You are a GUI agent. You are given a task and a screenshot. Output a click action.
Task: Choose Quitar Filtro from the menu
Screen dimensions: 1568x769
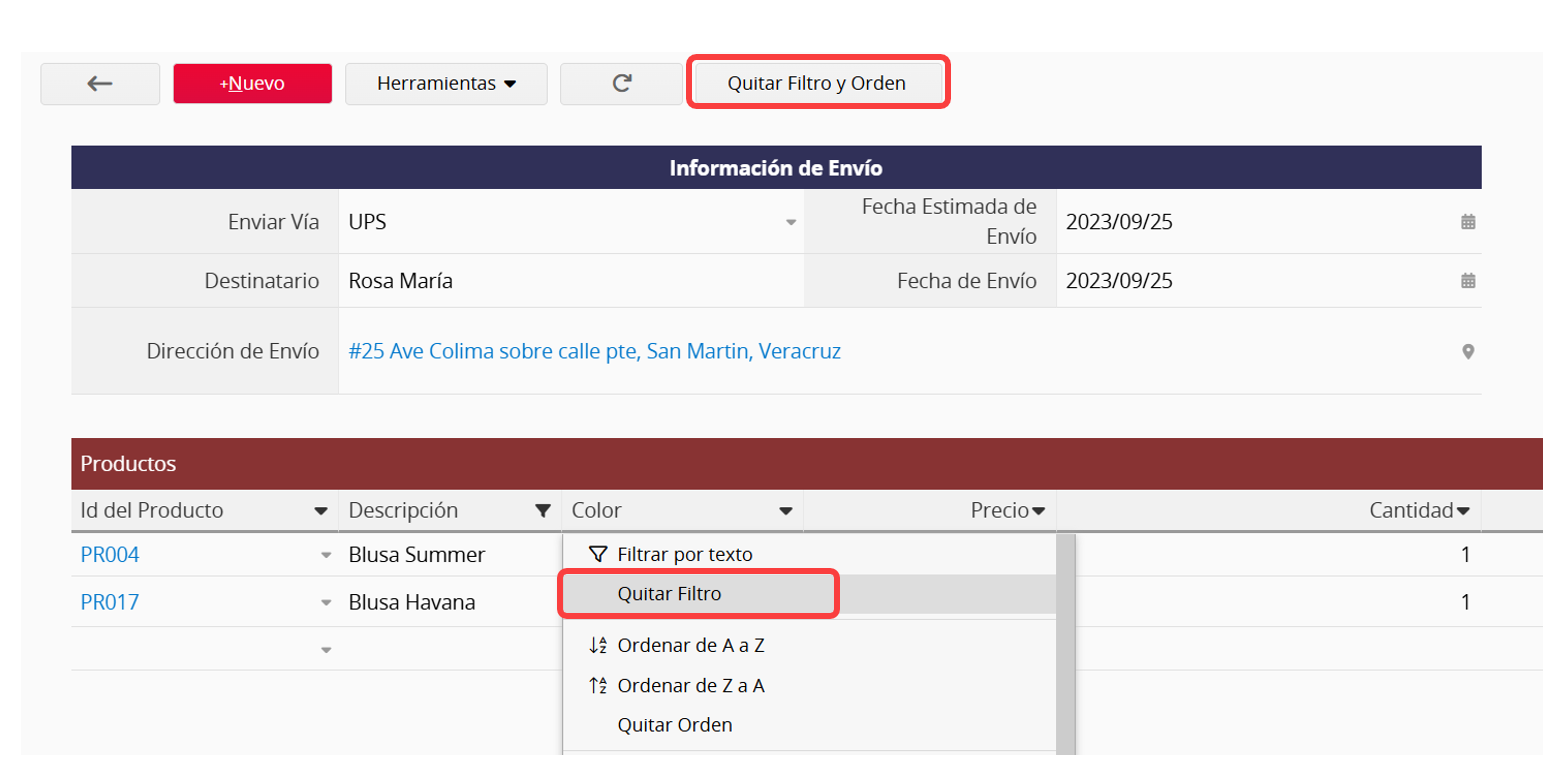(669, 594)
